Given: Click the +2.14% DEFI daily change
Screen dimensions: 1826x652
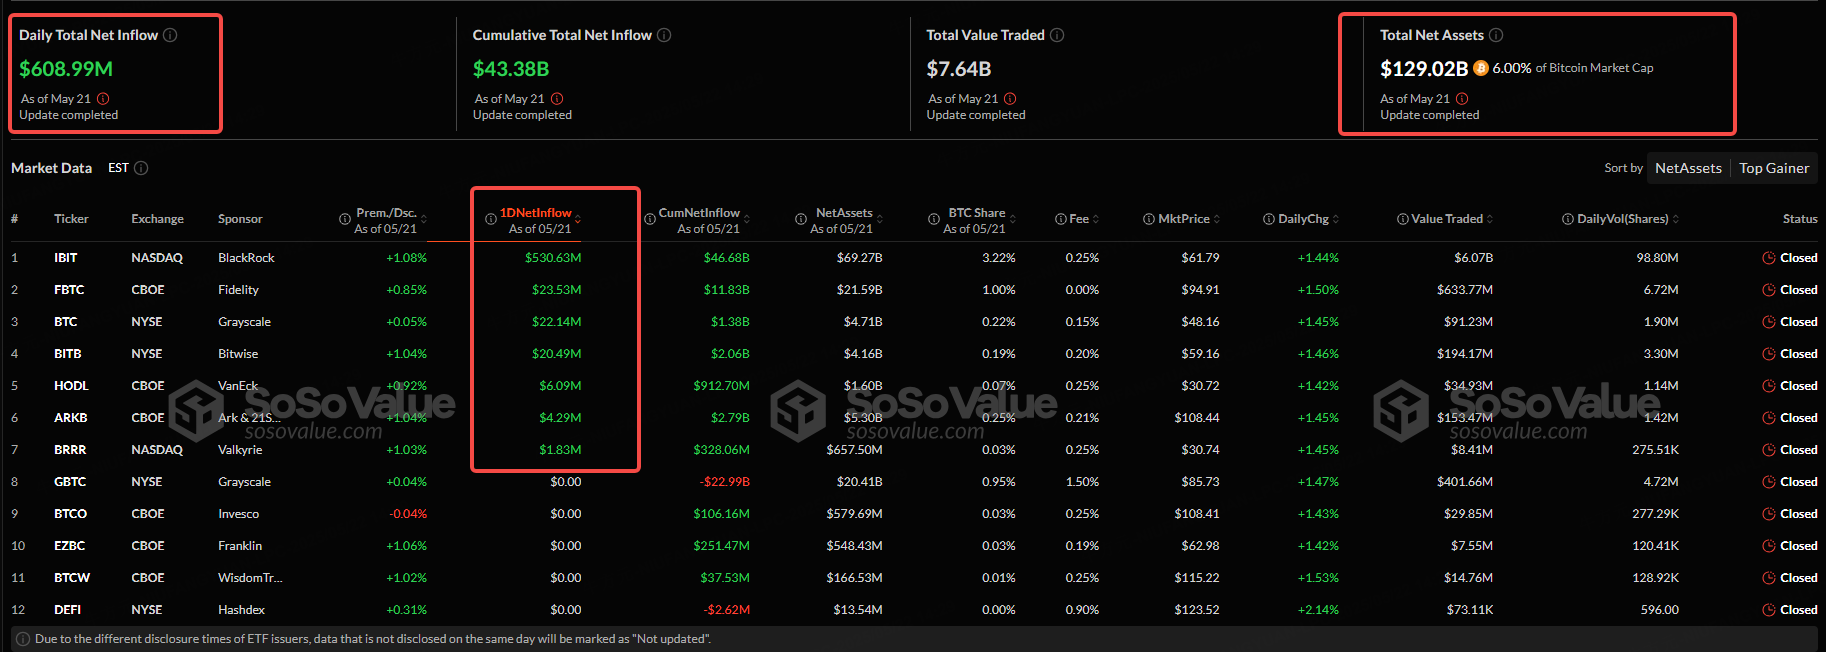Looking at the screenshot, I should pyautogui.click(x=1318, y=610).
